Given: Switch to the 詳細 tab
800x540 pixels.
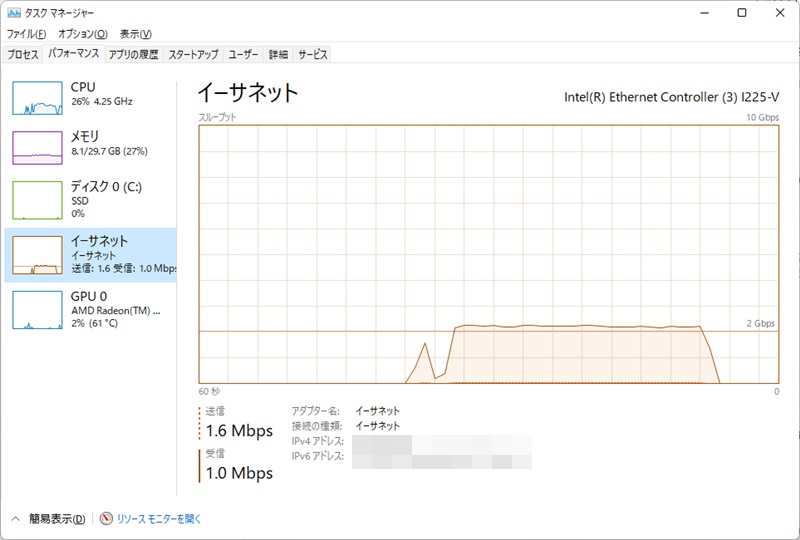Looking at the screenshot, I should 278,54.
